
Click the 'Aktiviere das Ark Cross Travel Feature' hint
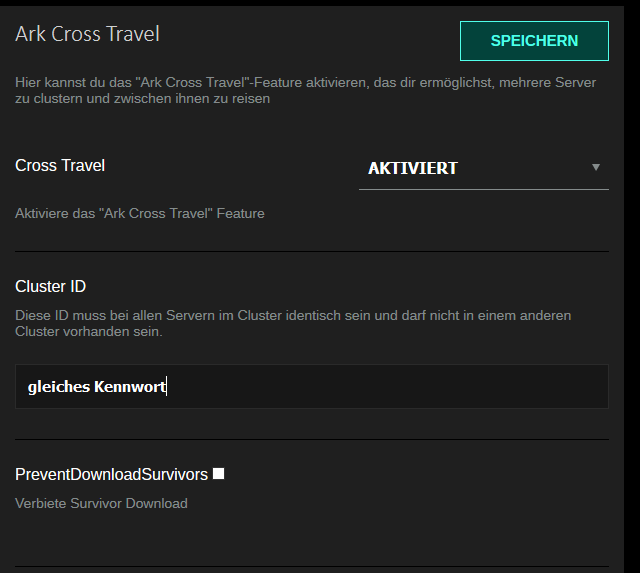click(140, 213)
